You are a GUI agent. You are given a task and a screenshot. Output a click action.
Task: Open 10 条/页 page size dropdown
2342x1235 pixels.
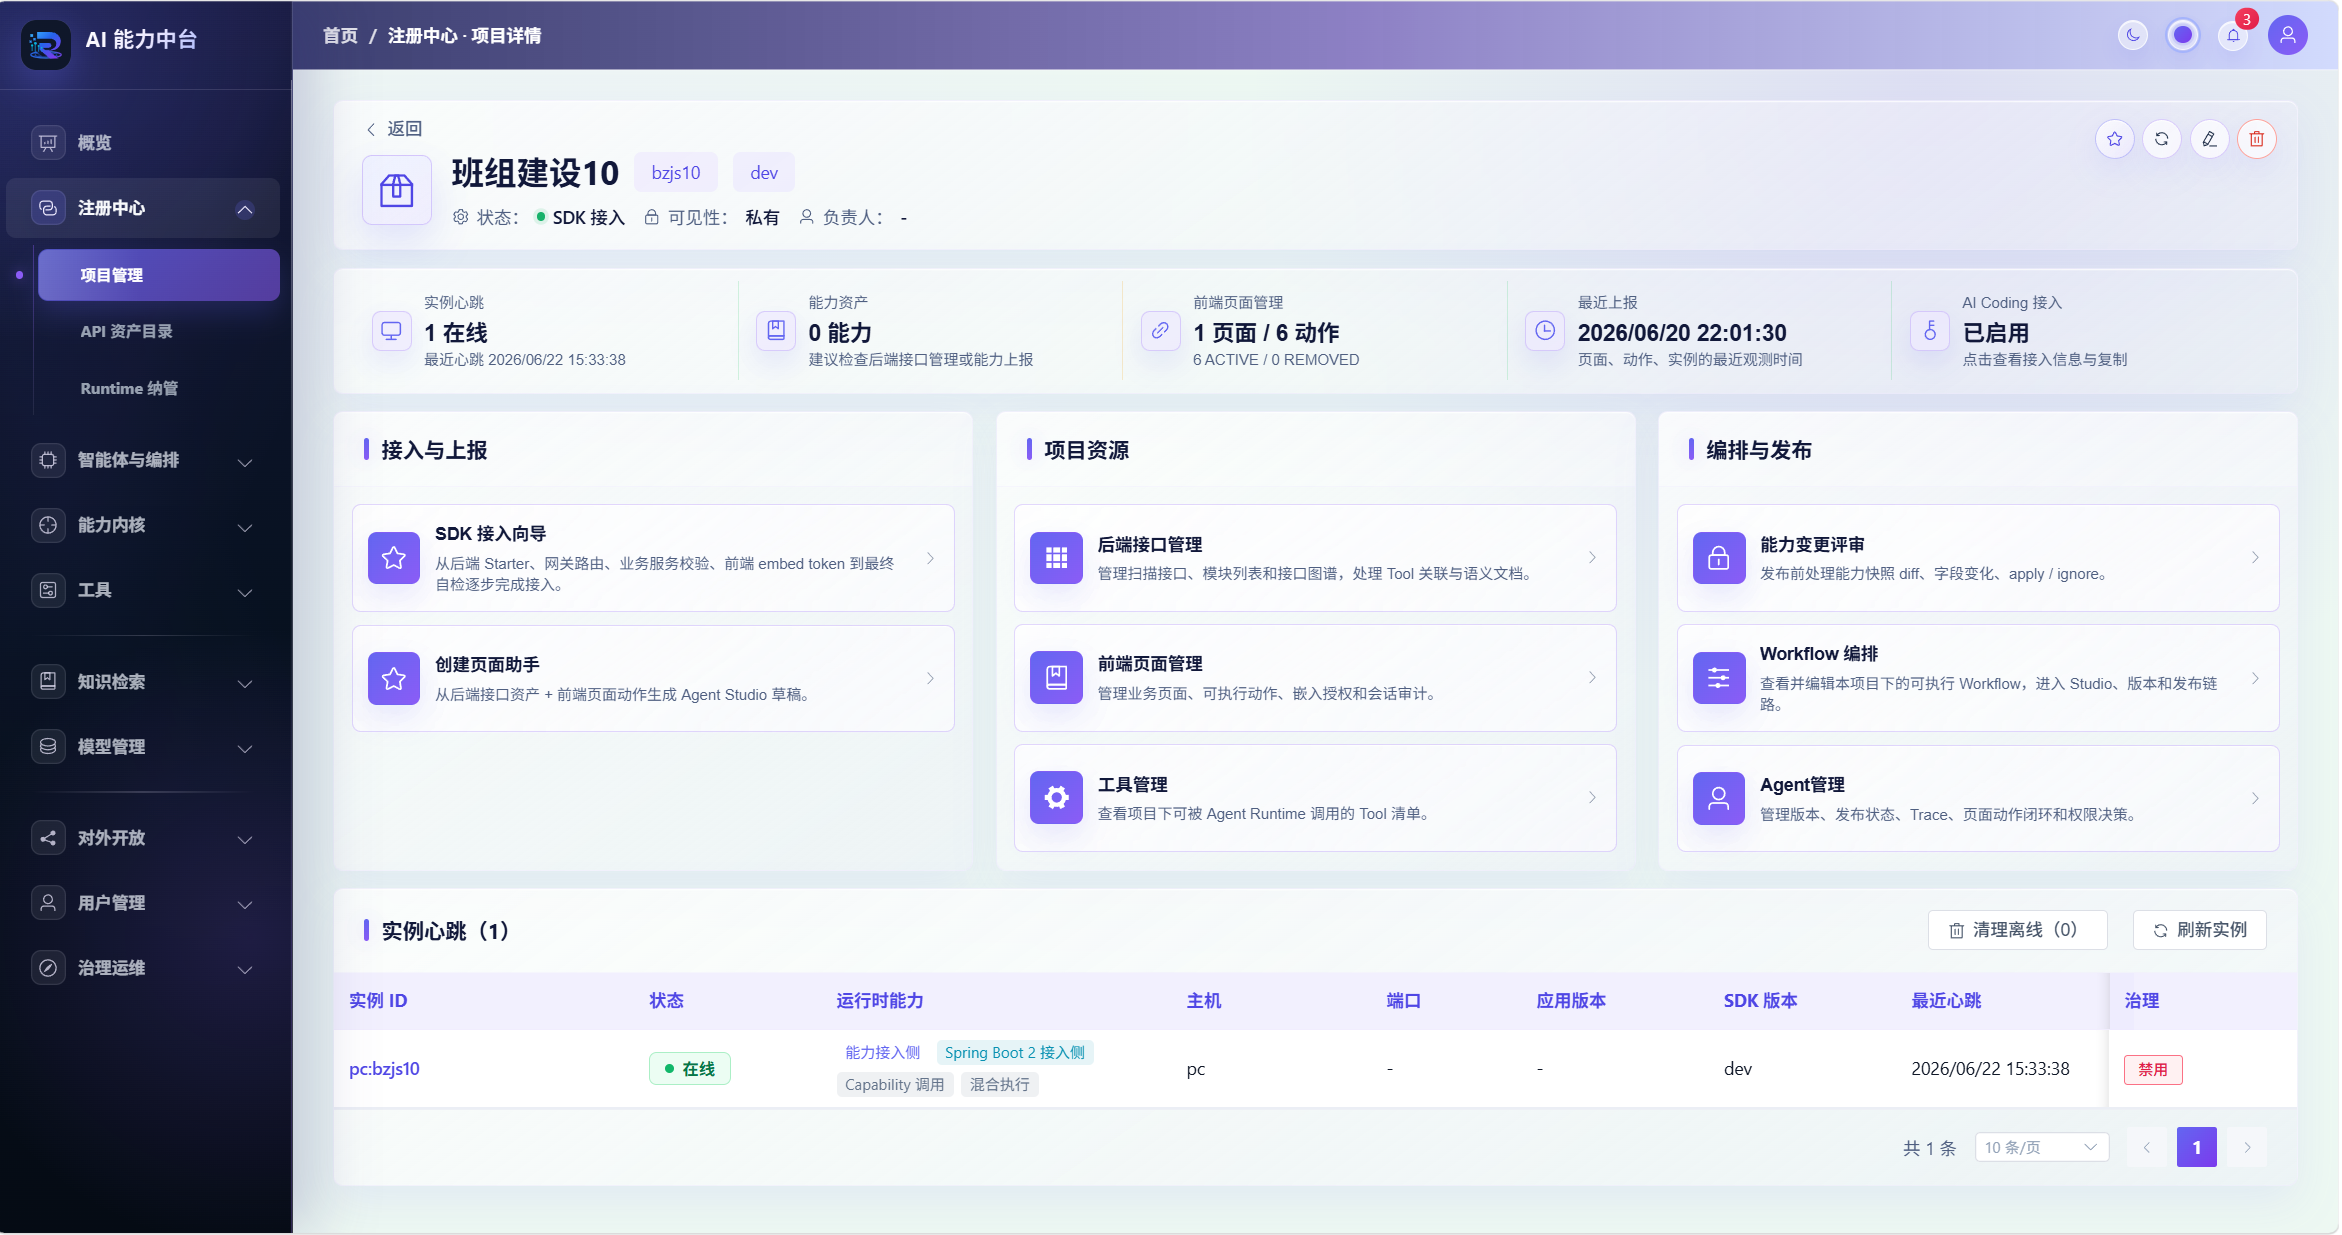[2041, 1147]
